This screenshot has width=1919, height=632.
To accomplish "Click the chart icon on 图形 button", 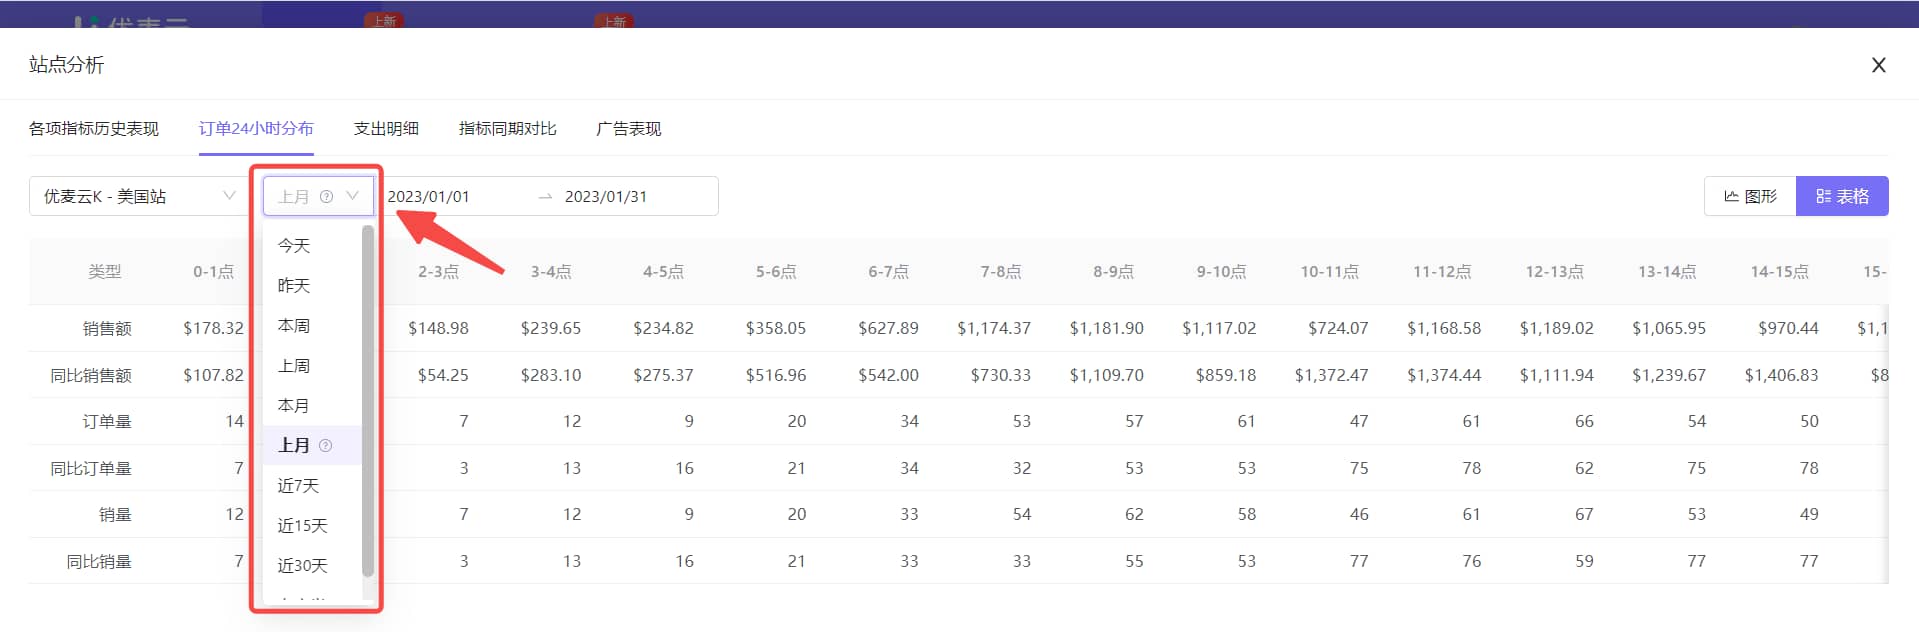I will click(x=1731, y=196).
